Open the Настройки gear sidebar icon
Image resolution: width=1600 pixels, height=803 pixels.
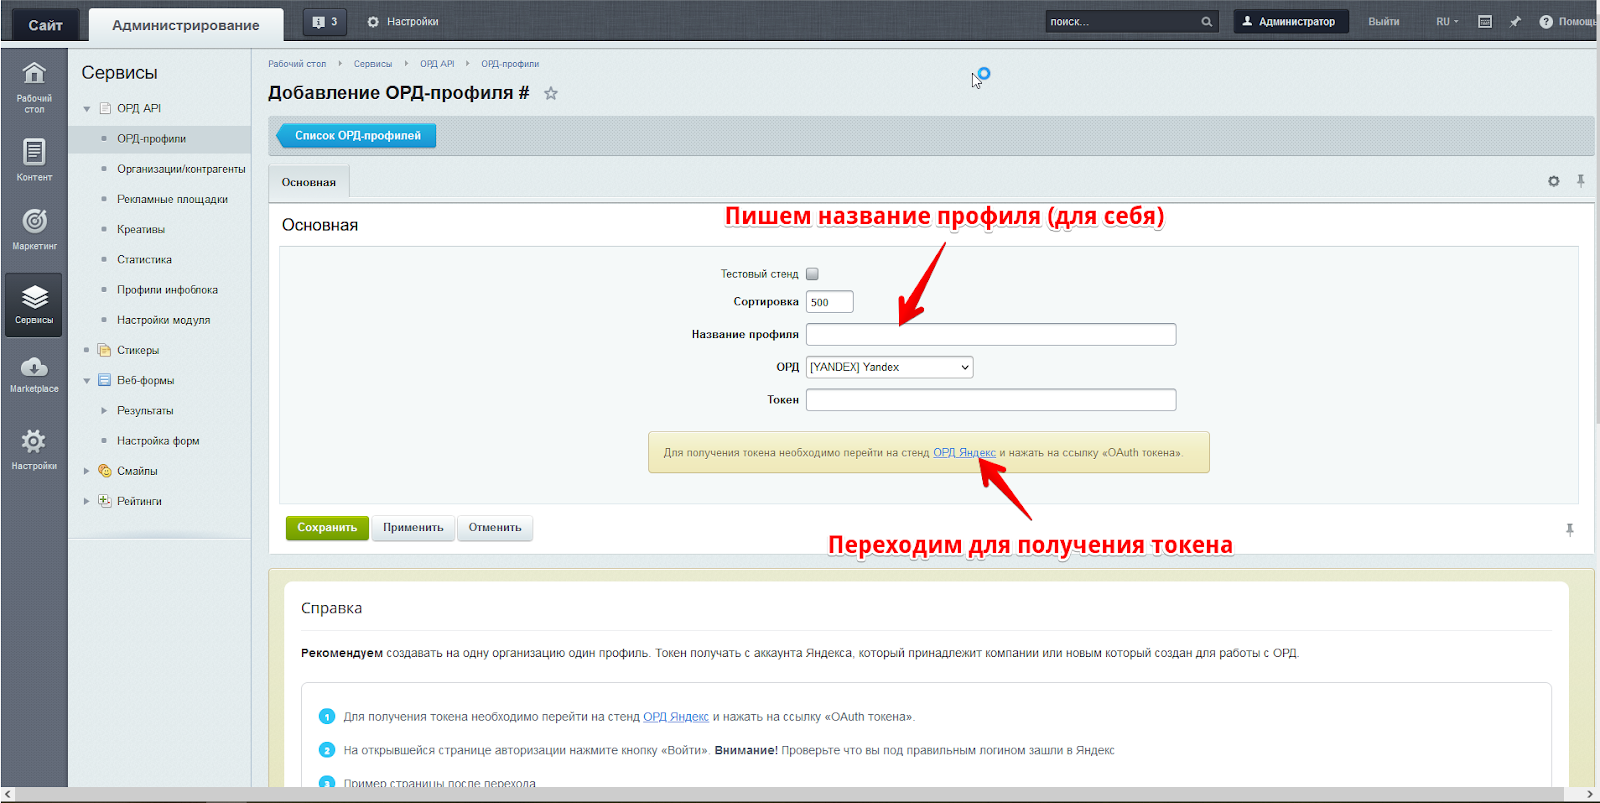34,448
